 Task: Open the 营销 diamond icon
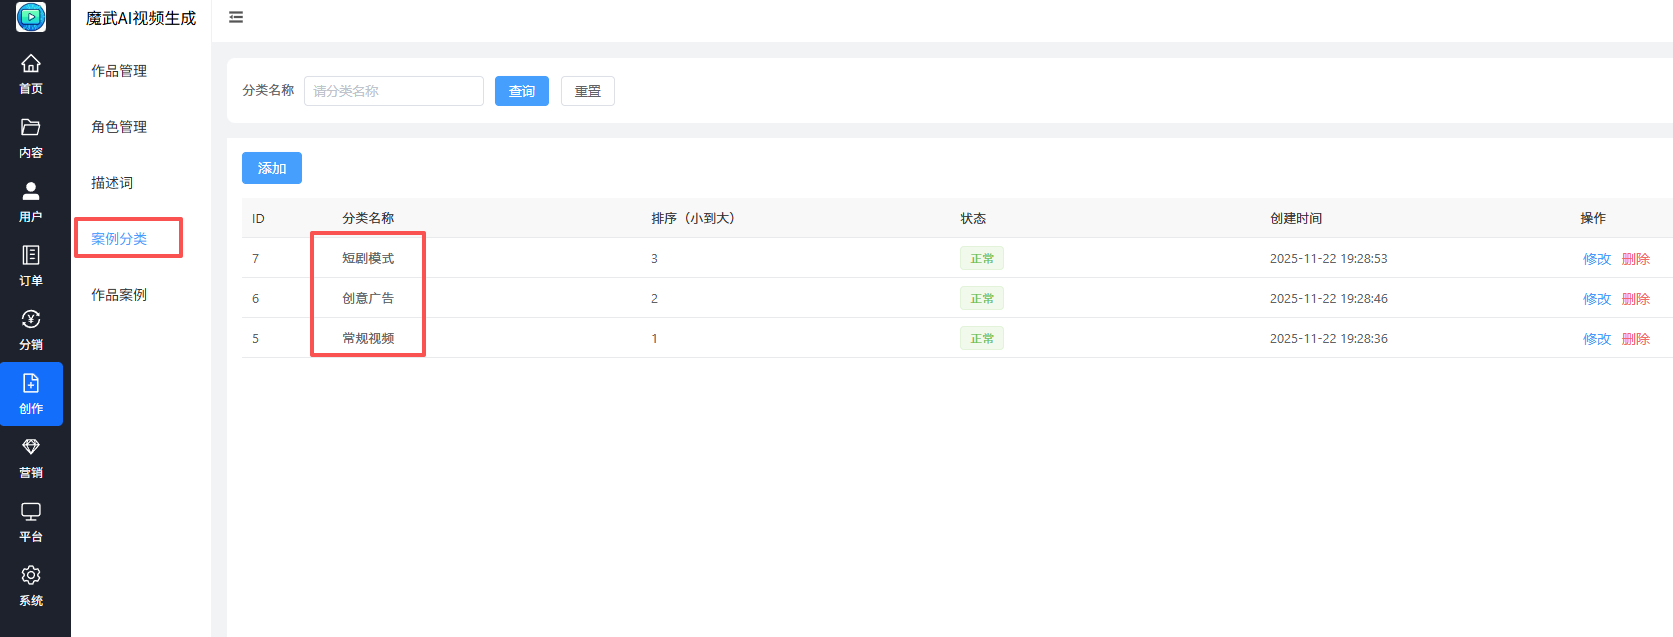(31, 448)
